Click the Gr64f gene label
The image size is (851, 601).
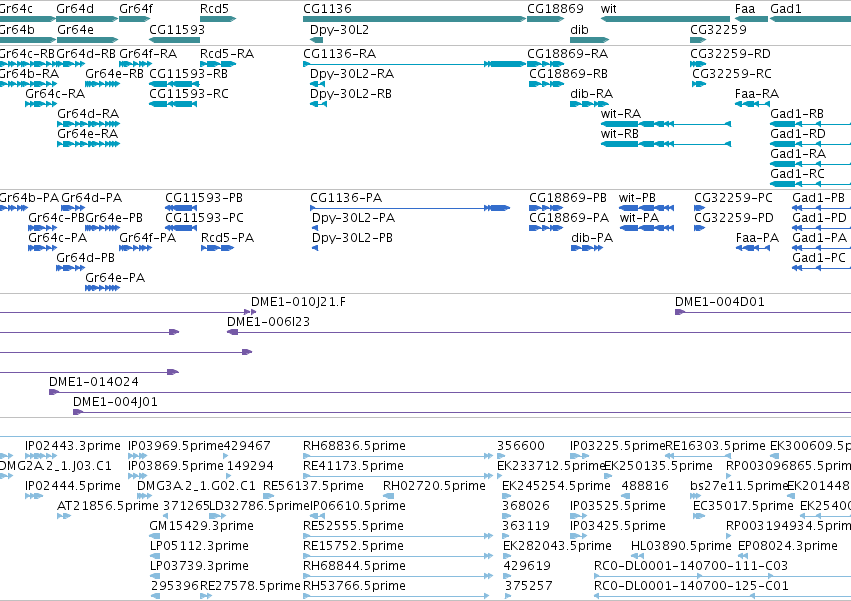point(136,9)
